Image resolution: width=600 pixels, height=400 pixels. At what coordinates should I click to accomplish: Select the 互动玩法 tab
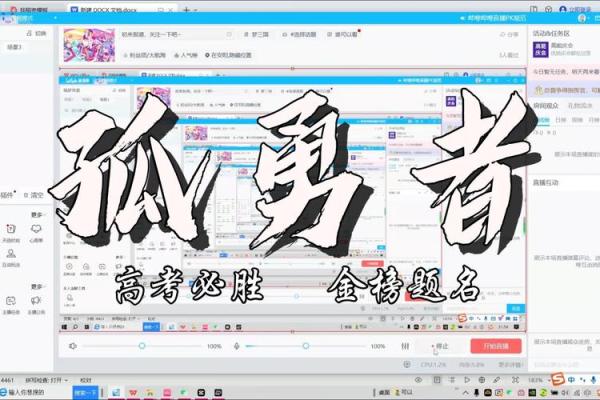pyautogui.click(x=580, y=105)
